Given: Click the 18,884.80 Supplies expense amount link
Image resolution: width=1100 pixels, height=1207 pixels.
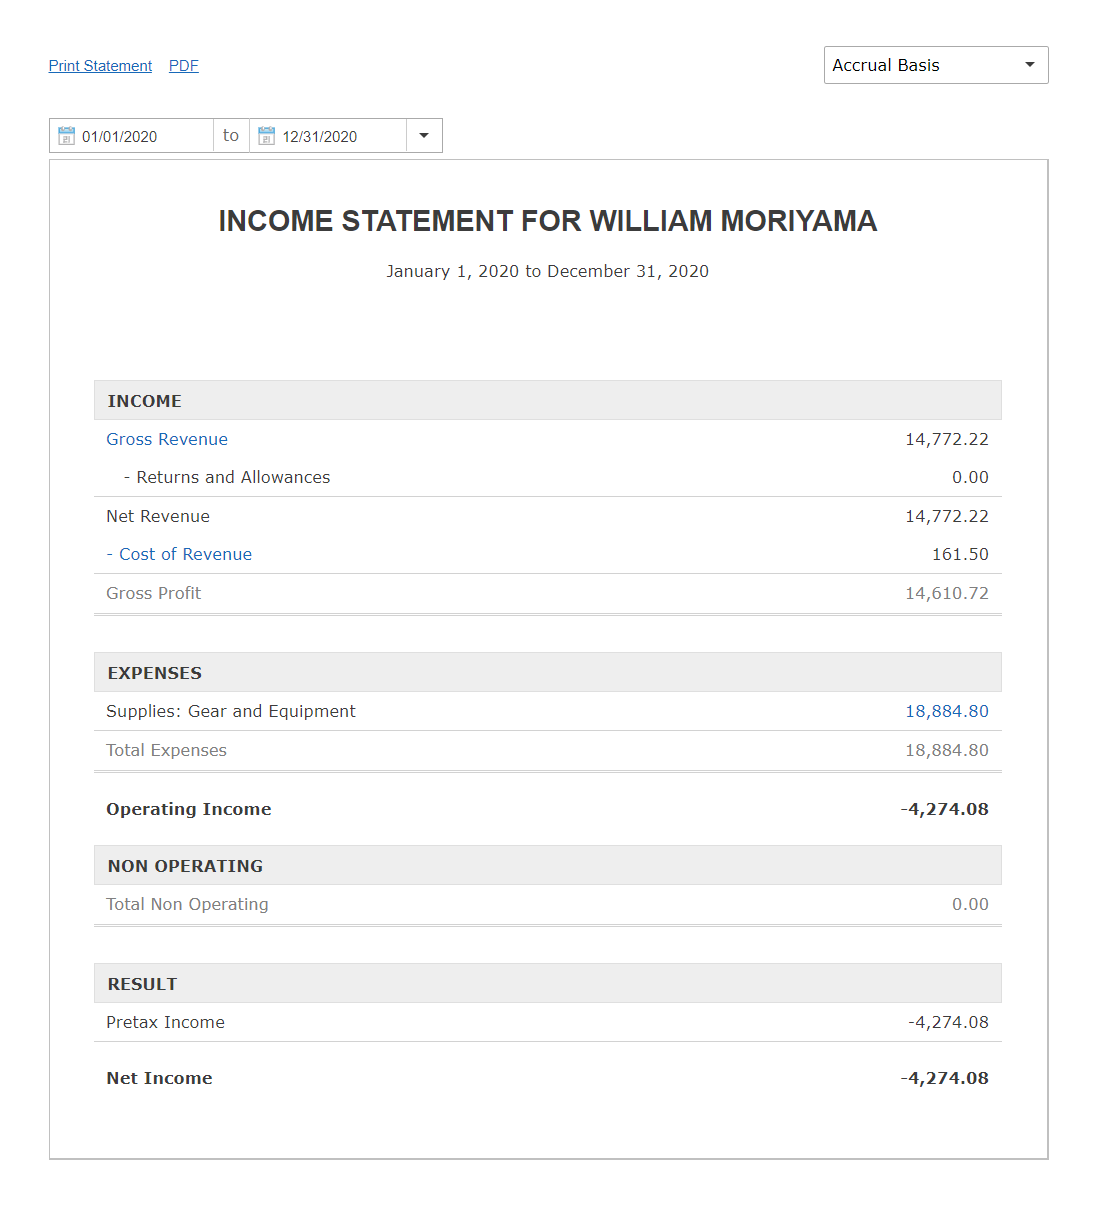Looking at the screenshot, I should pos(947,711).
